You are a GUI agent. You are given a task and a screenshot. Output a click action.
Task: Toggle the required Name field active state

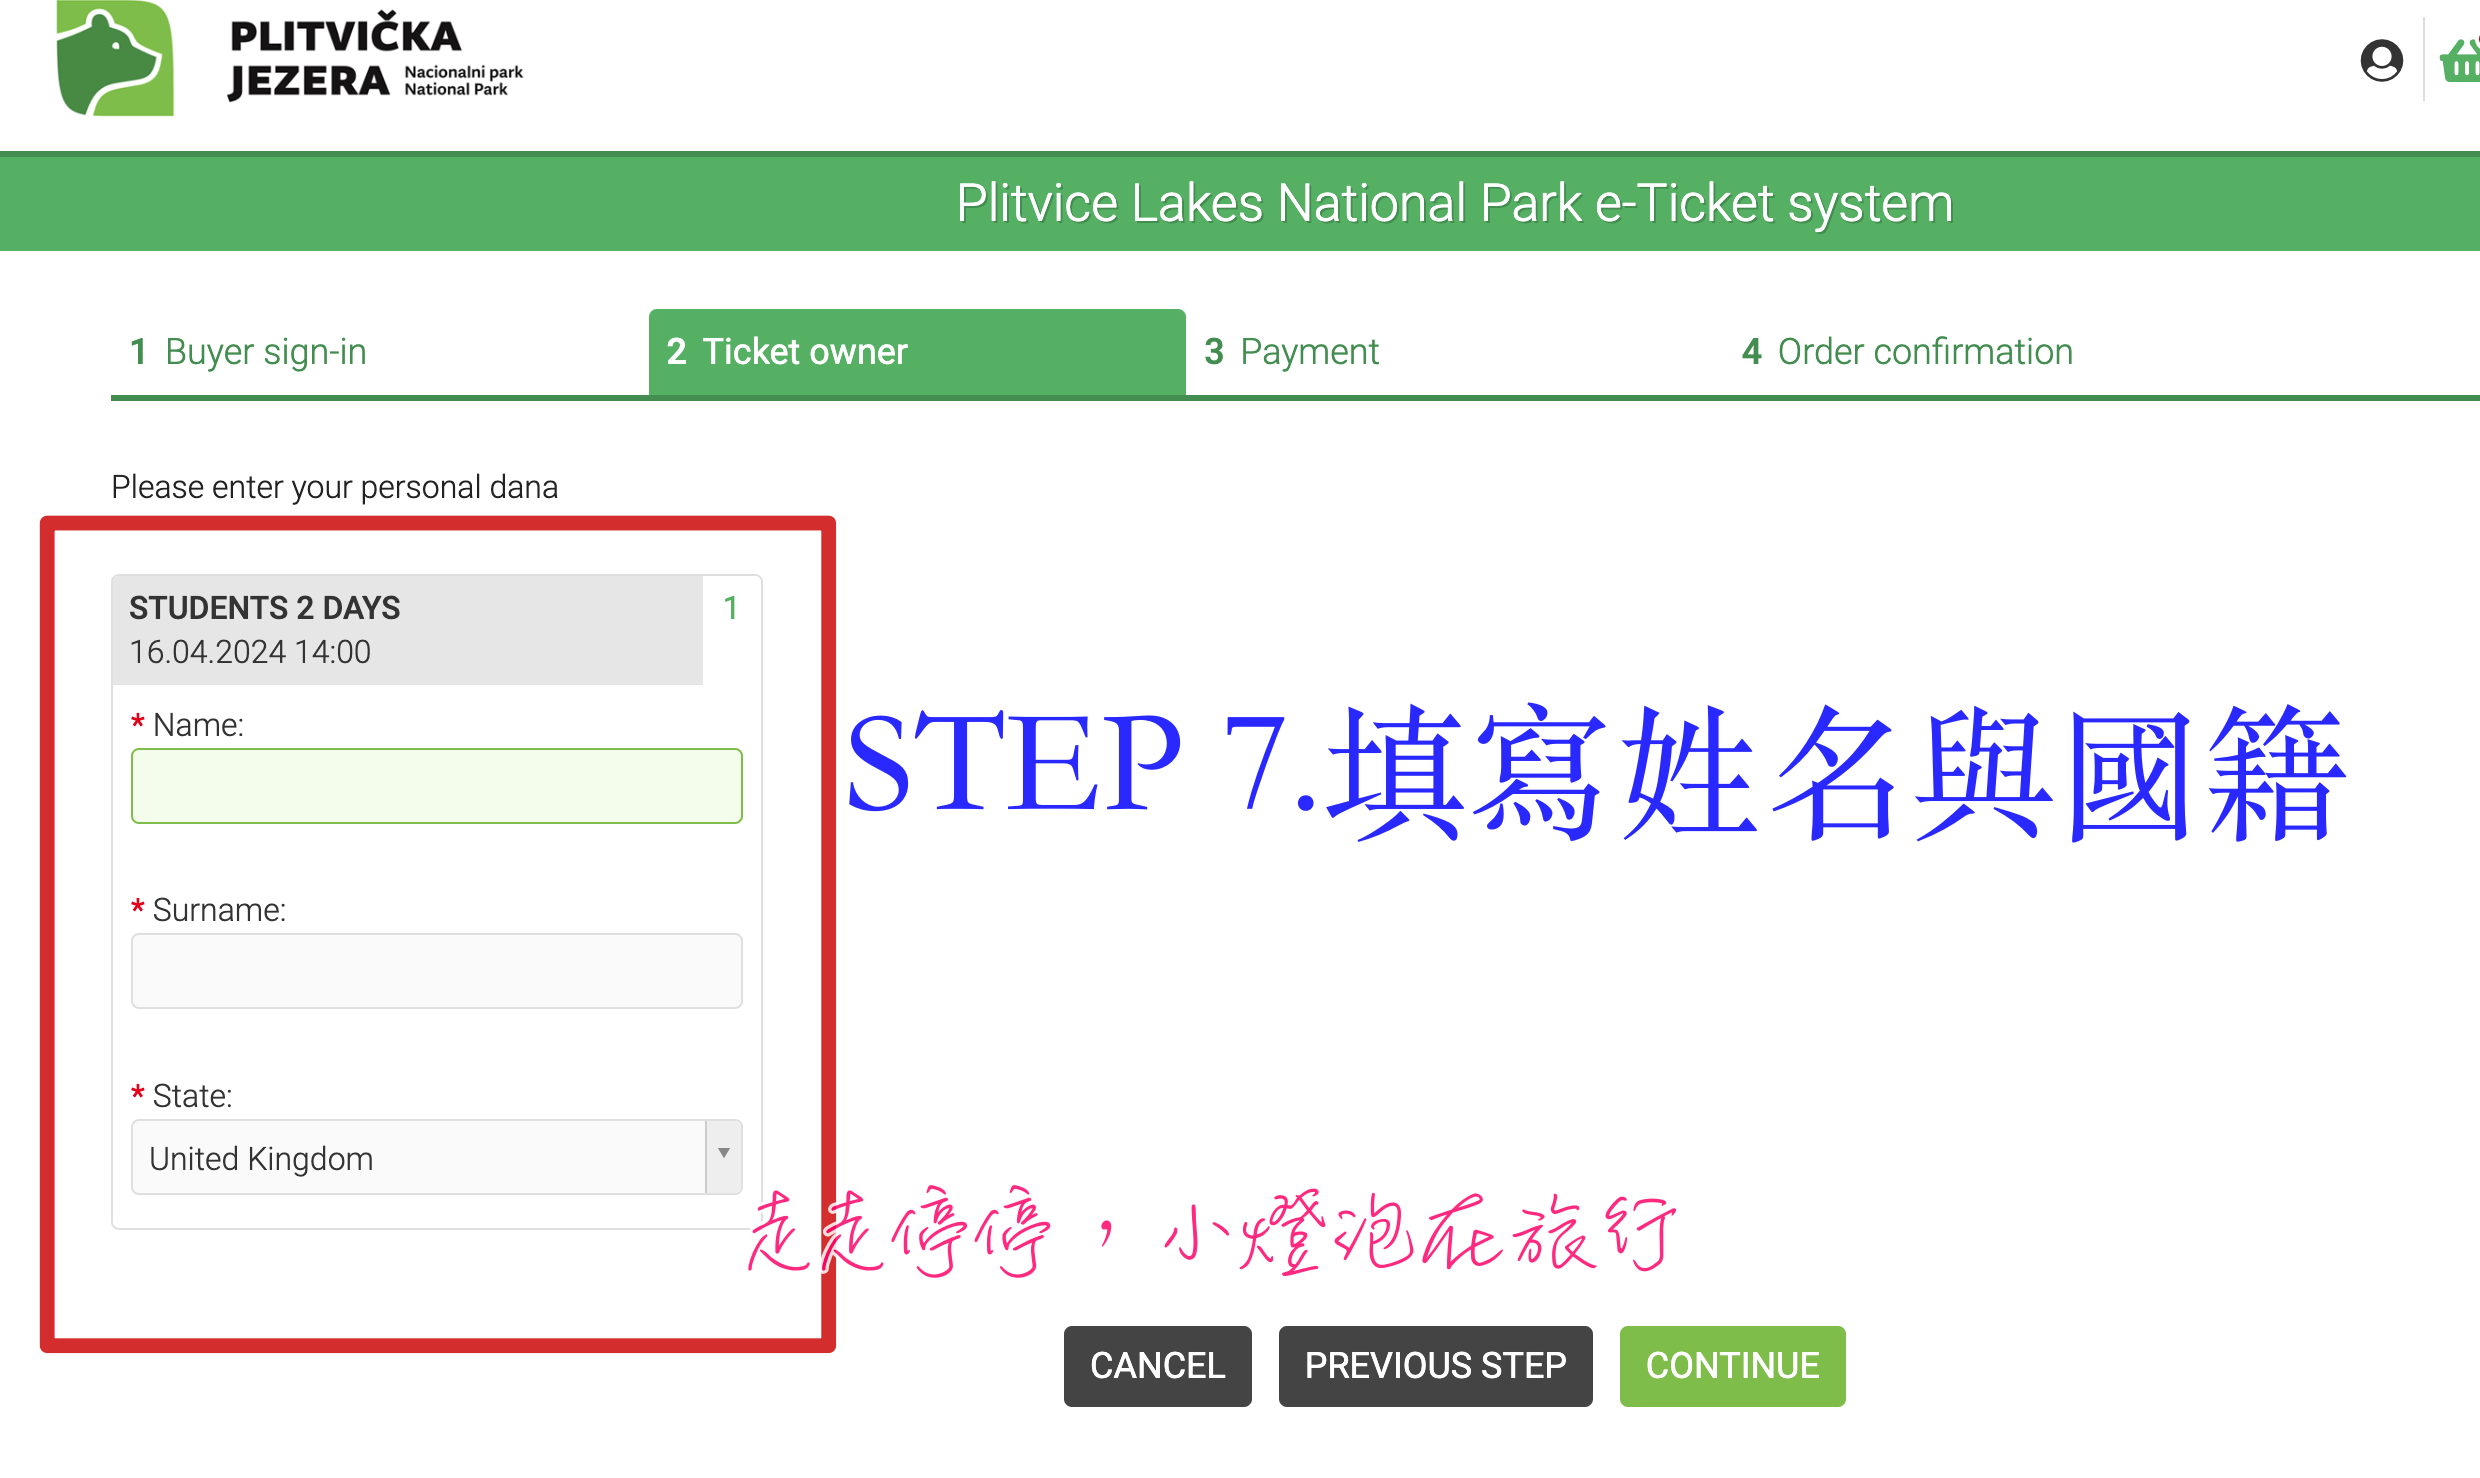[x=434, y=788]
